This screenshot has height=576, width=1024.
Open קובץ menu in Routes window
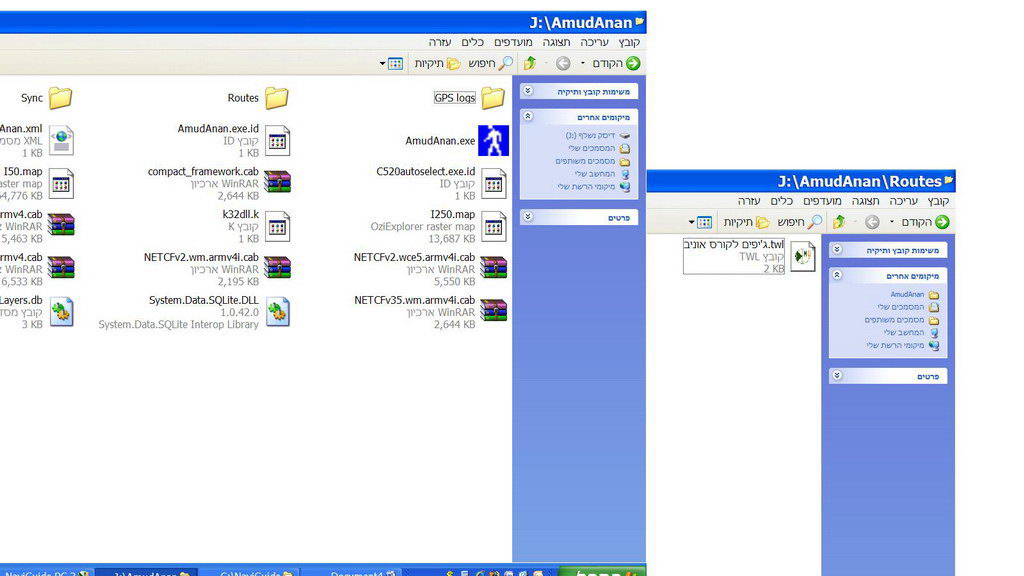point(938,201)
